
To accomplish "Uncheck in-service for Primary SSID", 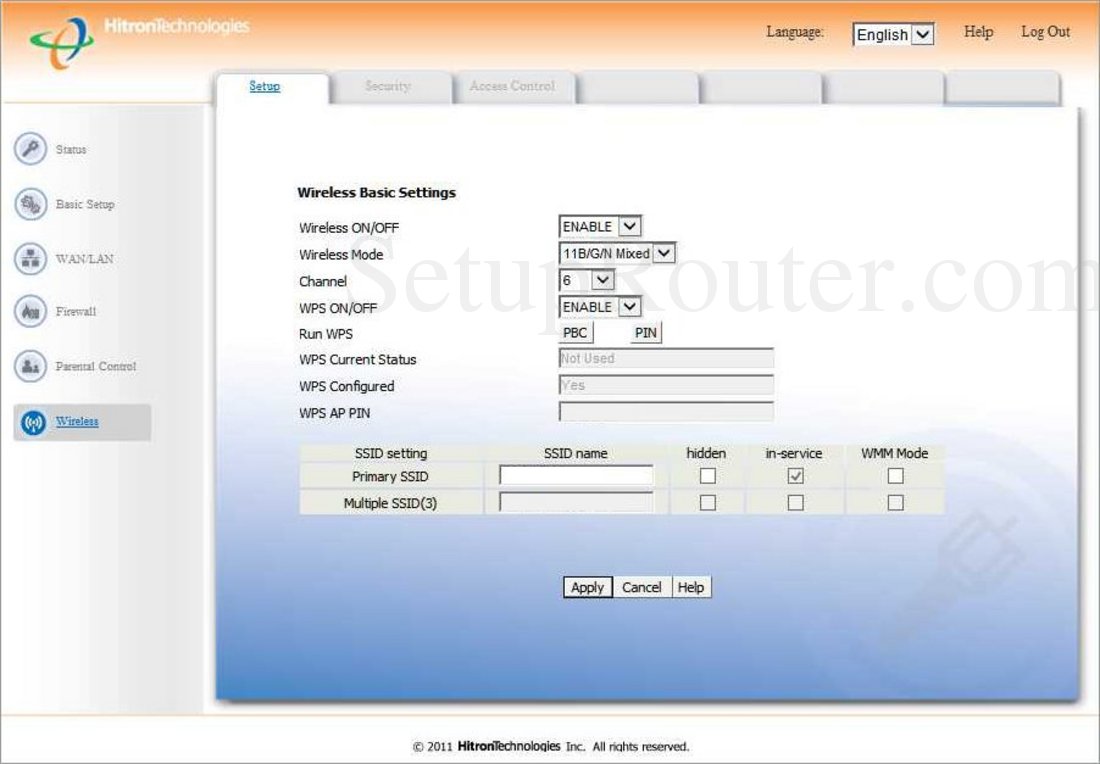I will tap(794, 476).
